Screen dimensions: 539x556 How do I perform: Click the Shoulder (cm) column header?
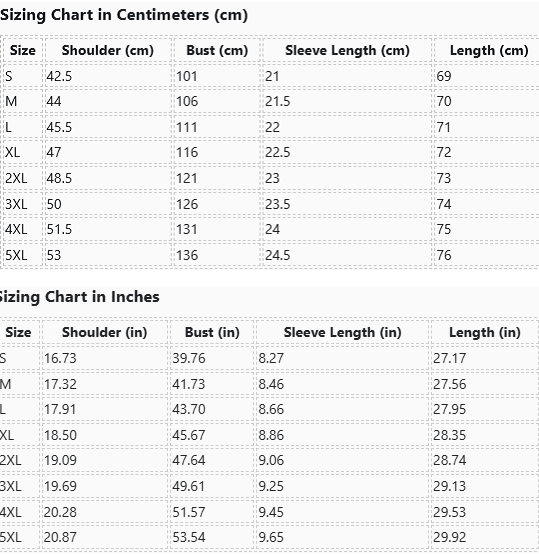107,50
